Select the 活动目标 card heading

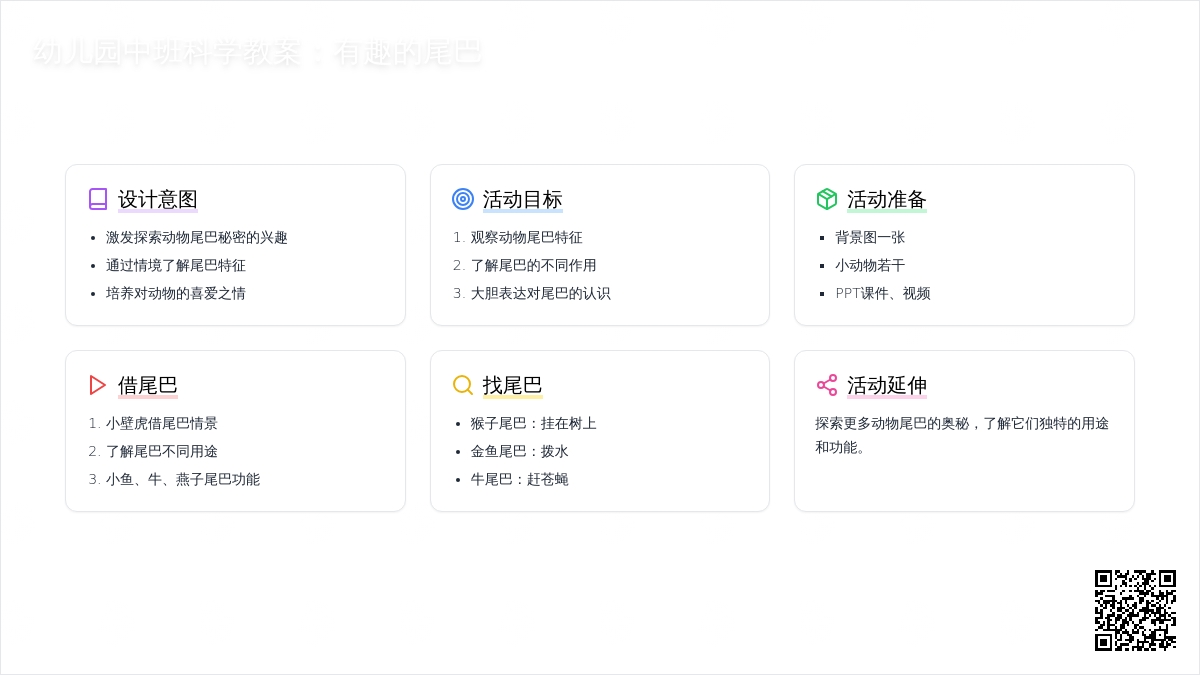523,199
